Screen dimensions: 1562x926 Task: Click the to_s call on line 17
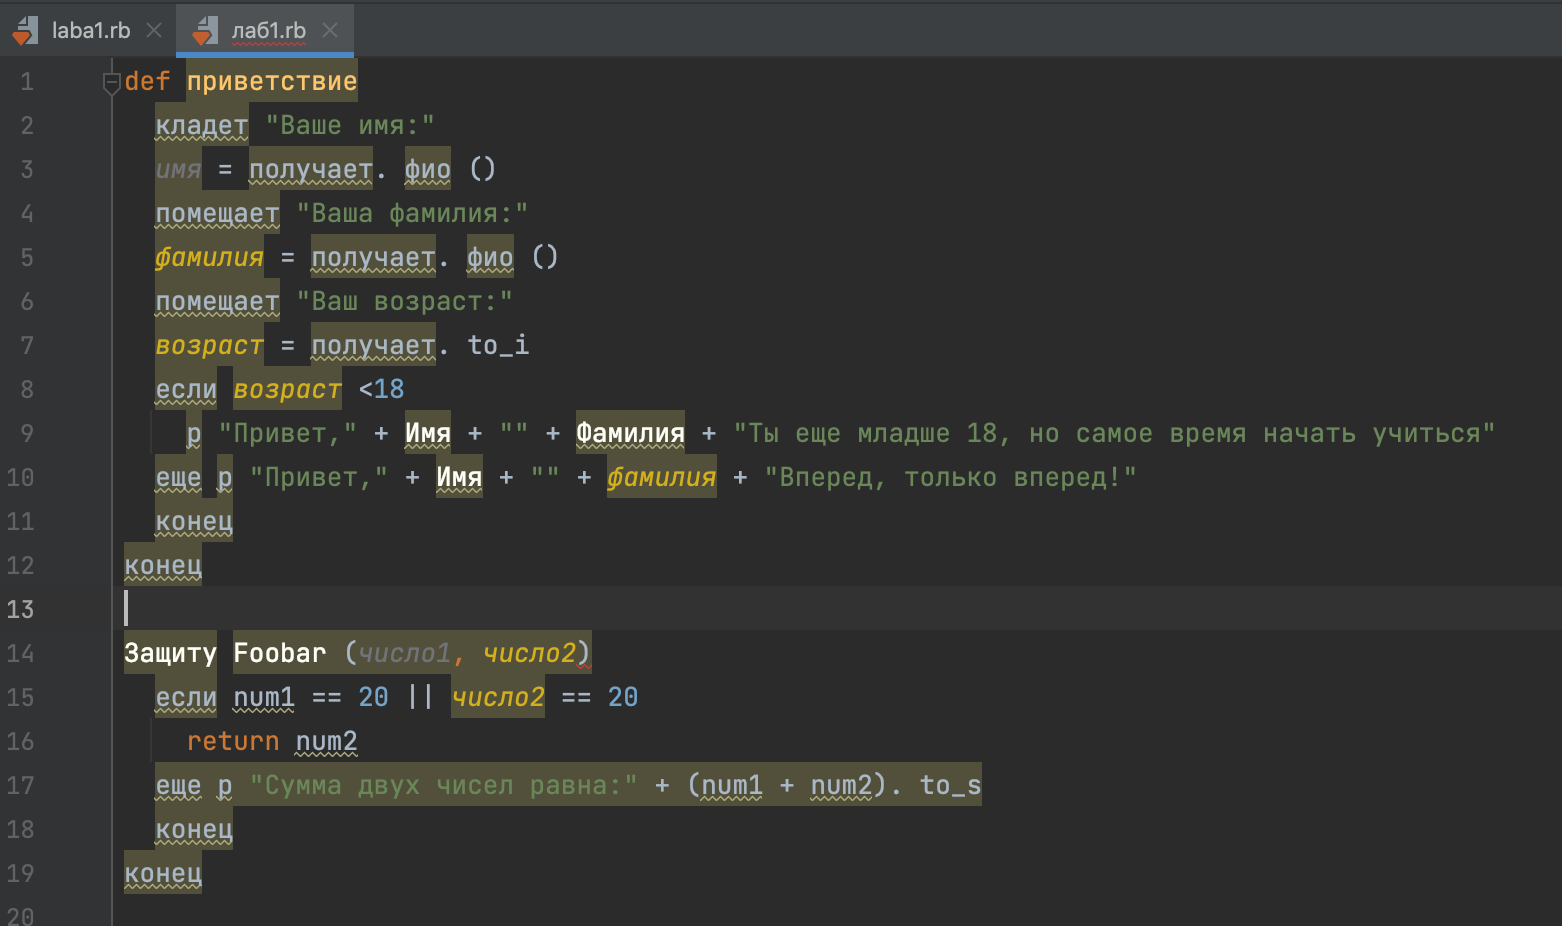tap(950, 785)
